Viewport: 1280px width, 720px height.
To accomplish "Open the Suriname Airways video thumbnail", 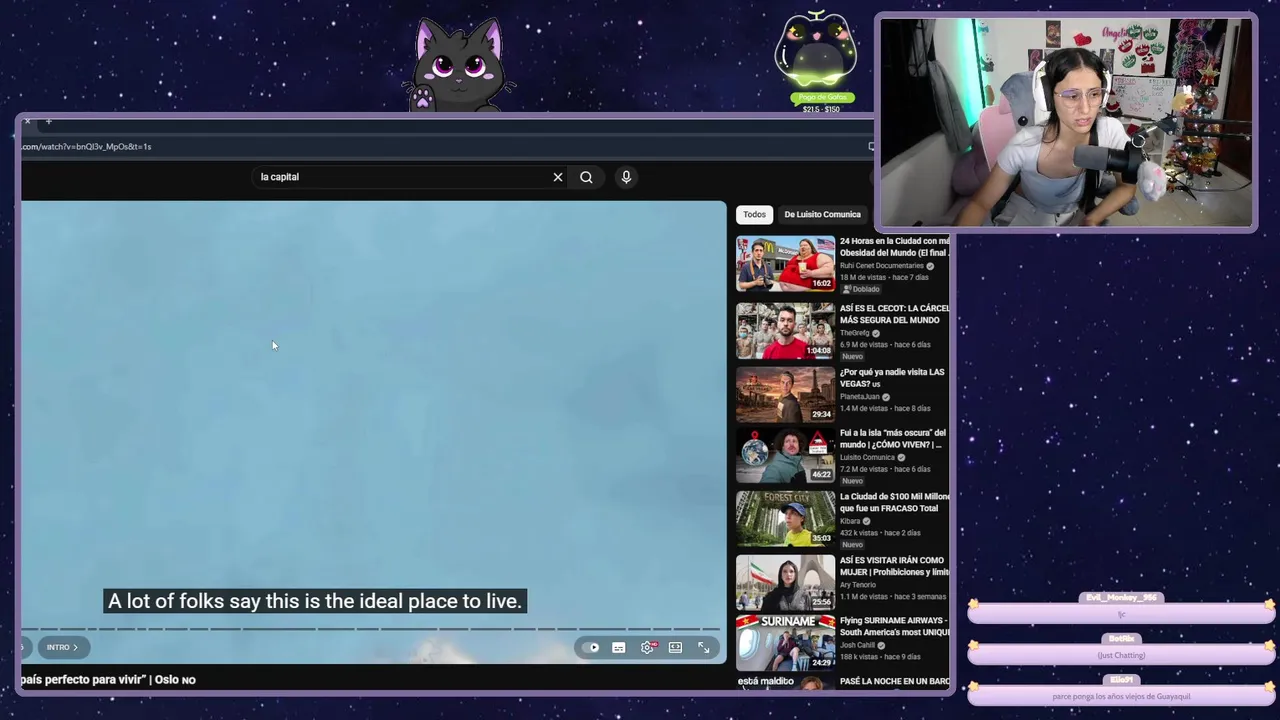I will (785, 642).
